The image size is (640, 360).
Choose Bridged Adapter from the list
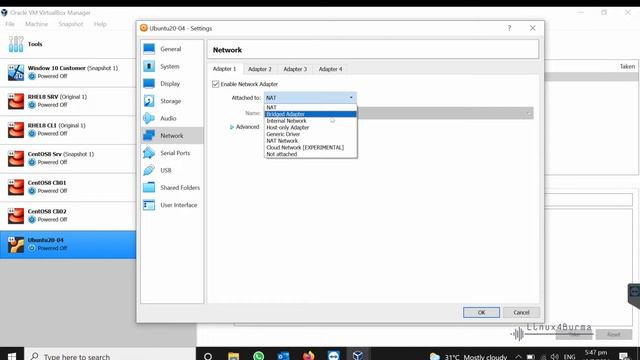pos(311,114)
